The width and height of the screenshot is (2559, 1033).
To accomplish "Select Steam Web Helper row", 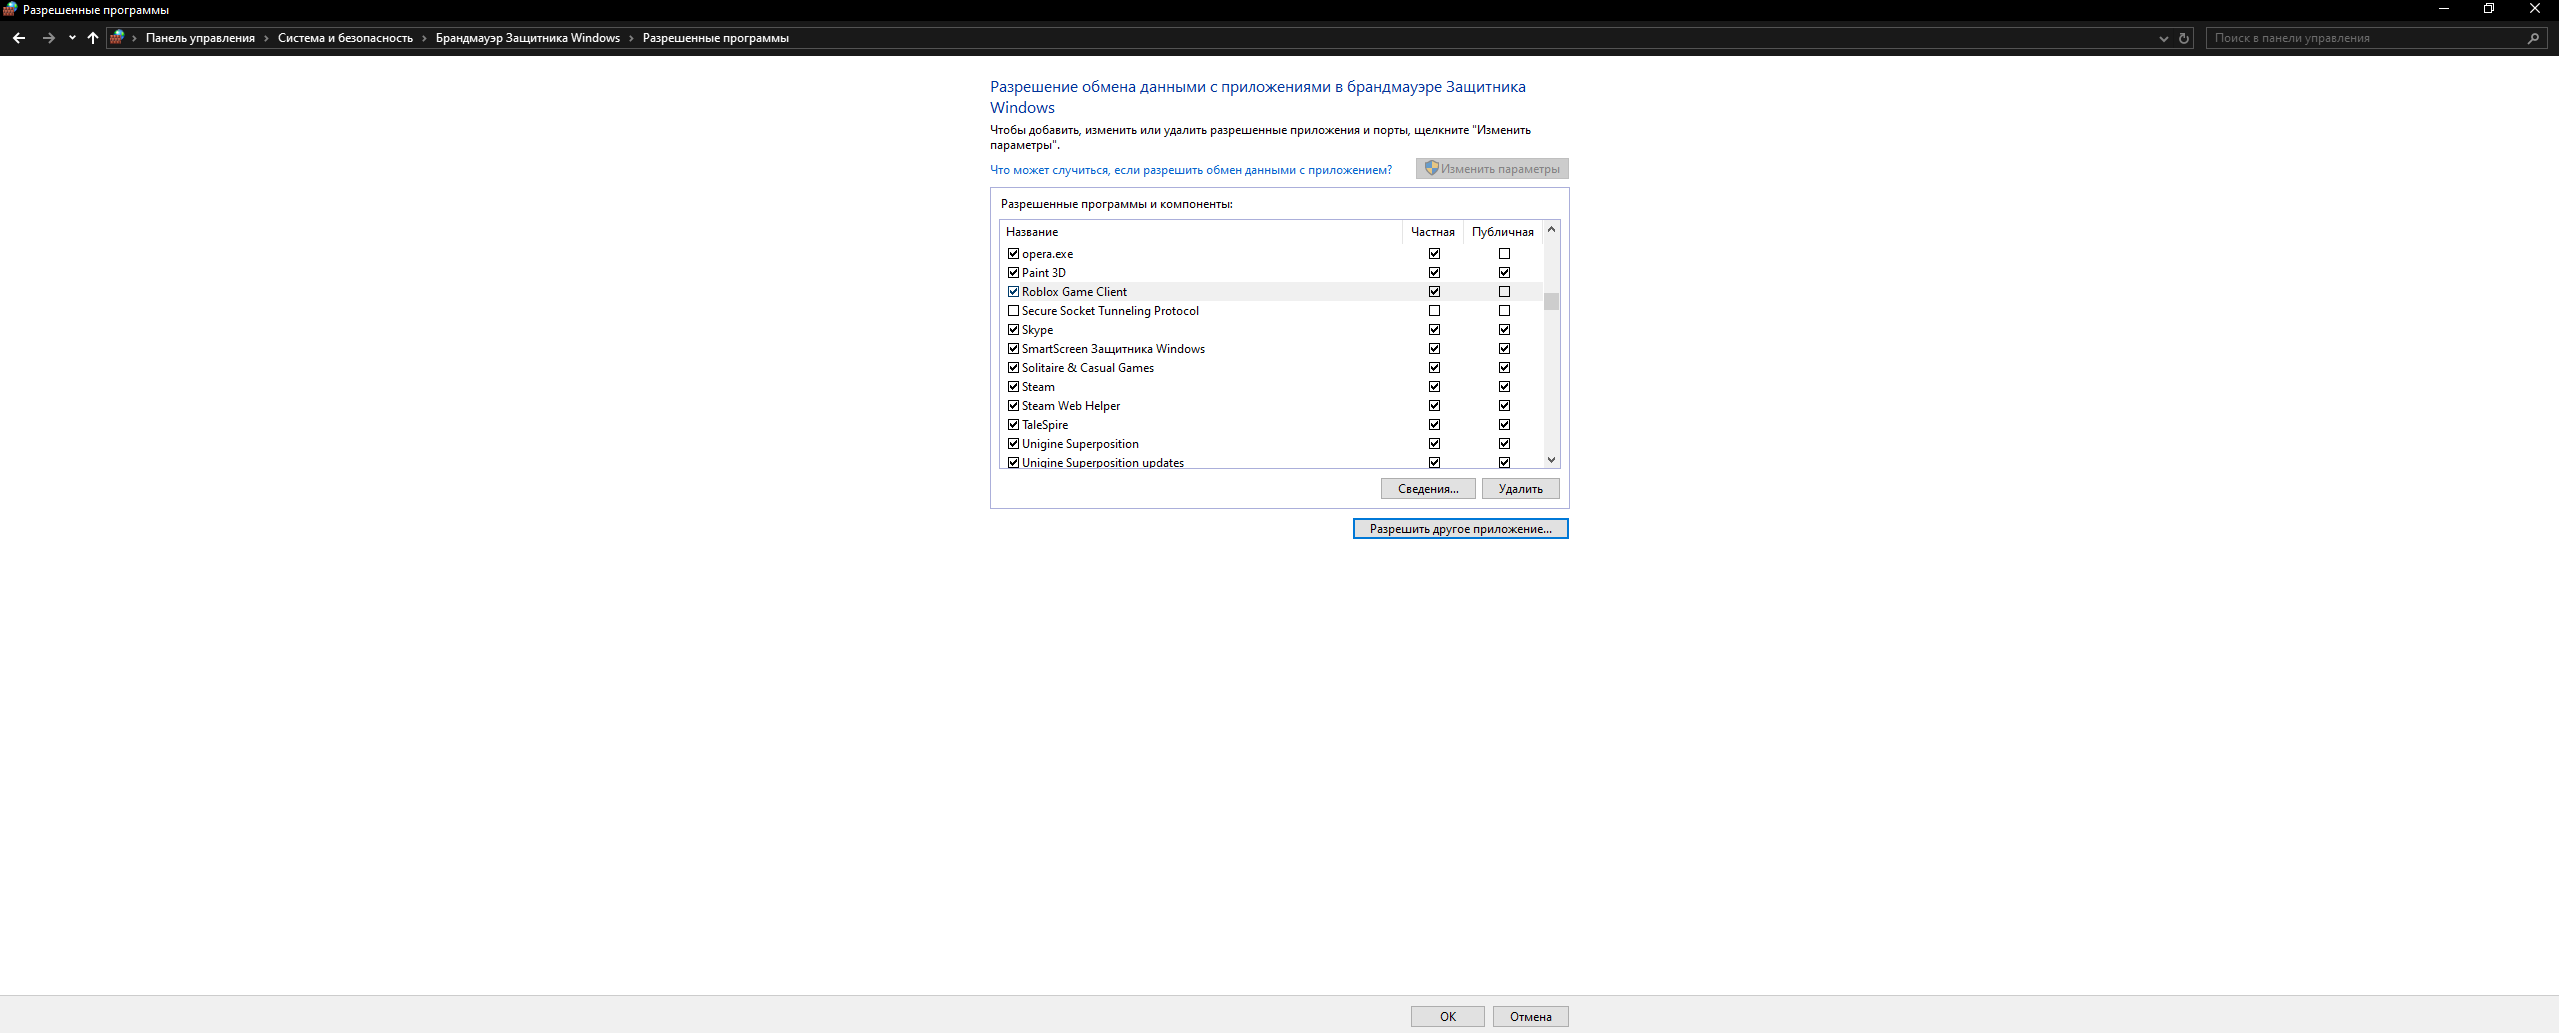I will (x=1271, y=406).
